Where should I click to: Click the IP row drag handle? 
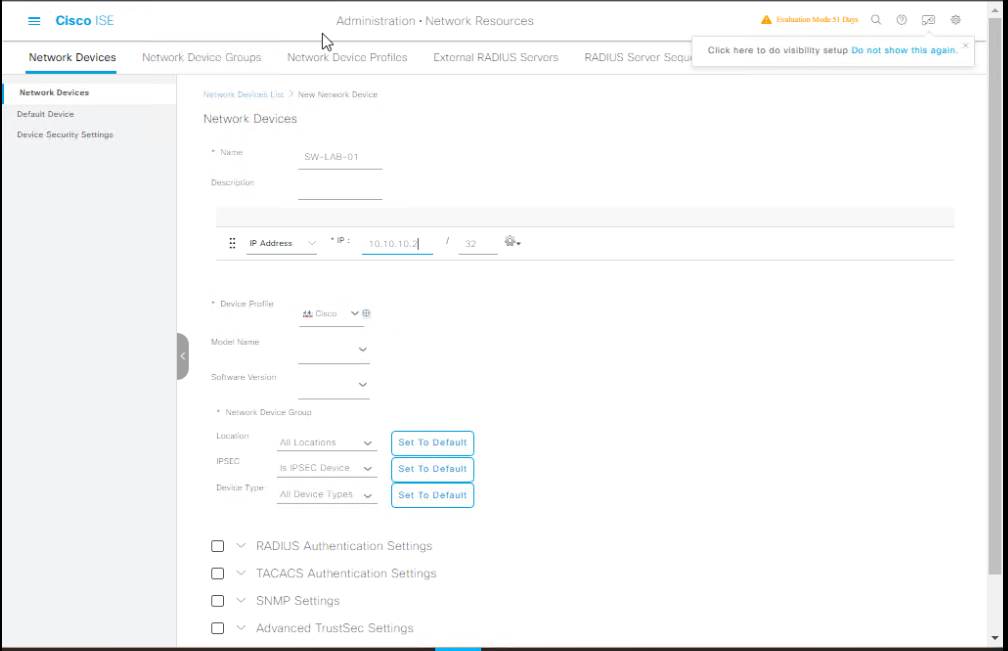point(232,243)
